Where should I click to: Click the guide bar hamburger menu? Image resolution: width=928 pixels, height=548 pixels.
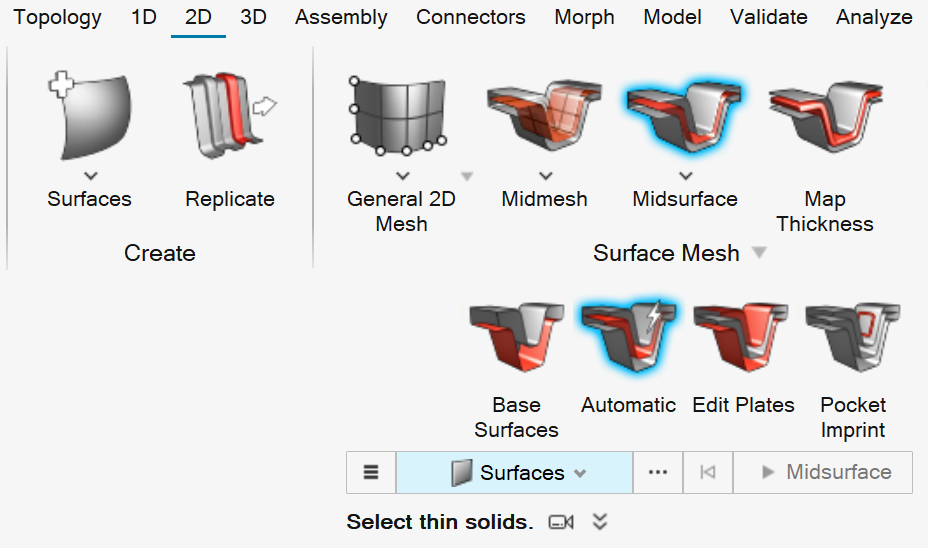tap(371, 473)
